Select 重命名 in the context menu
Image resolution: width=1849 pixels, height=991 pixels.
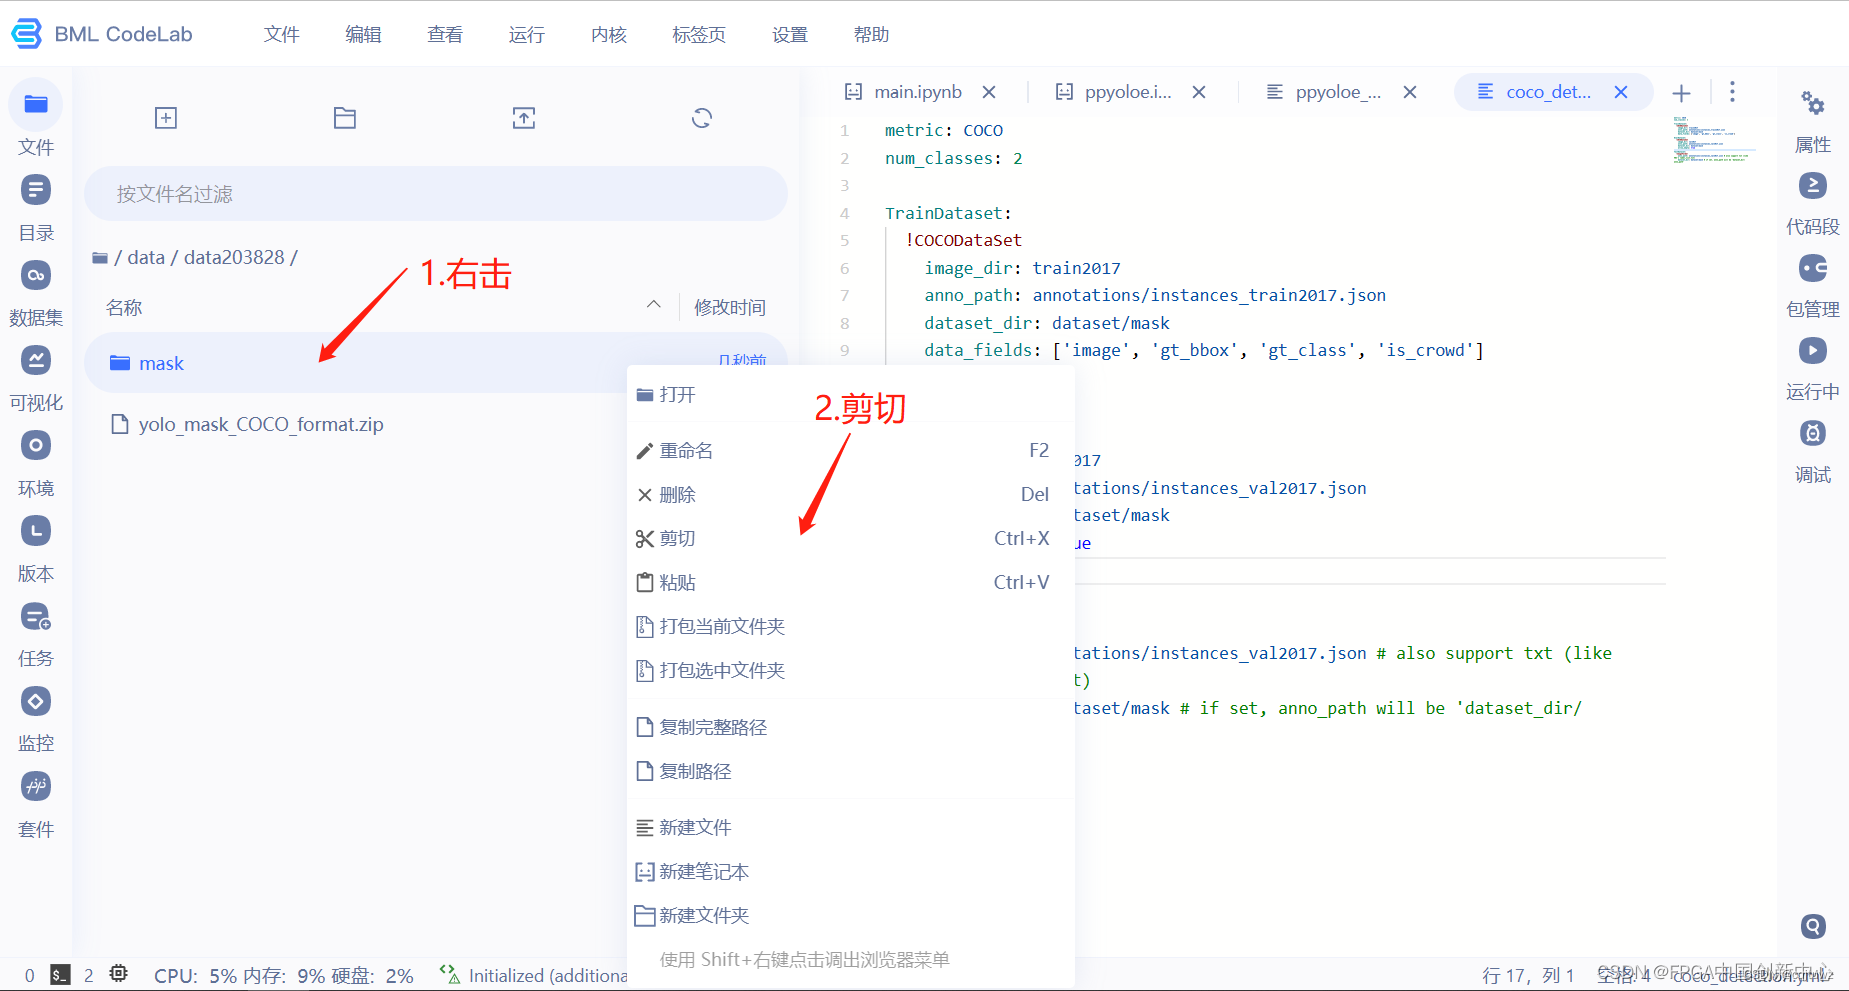(851, 451)
